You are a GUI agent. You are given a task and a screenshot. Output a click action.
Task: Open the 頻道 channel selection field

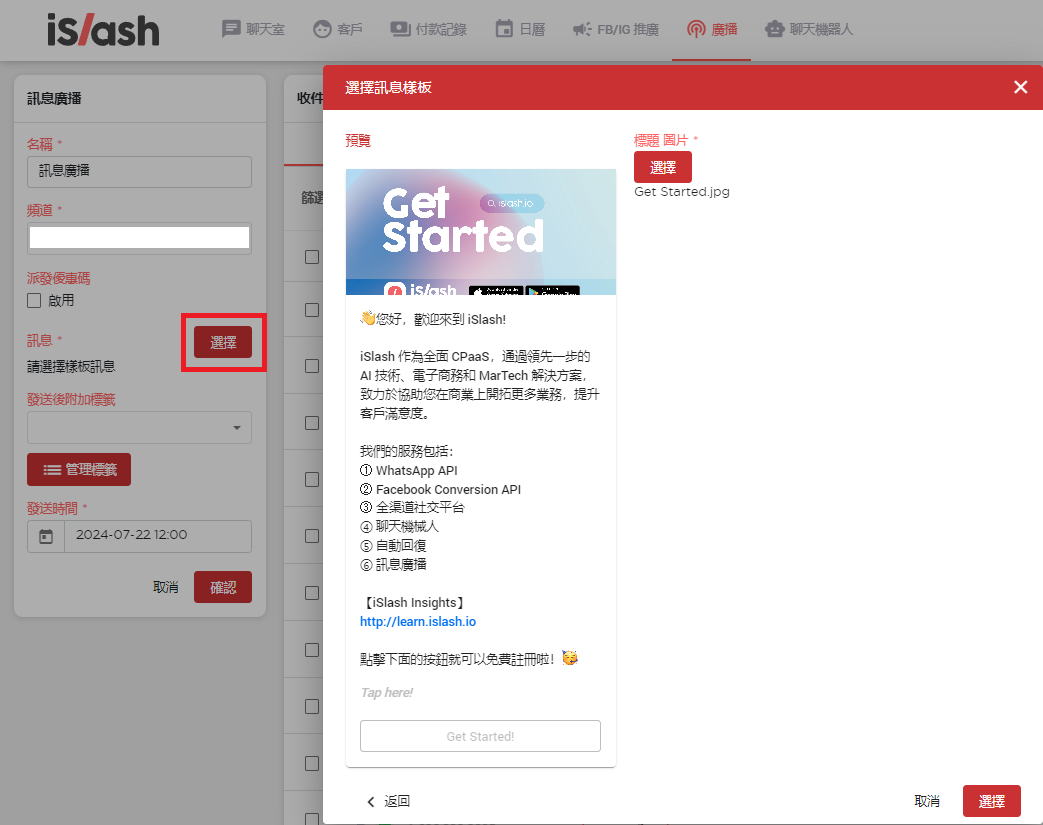pyautogui.click(x=139, y=238)
